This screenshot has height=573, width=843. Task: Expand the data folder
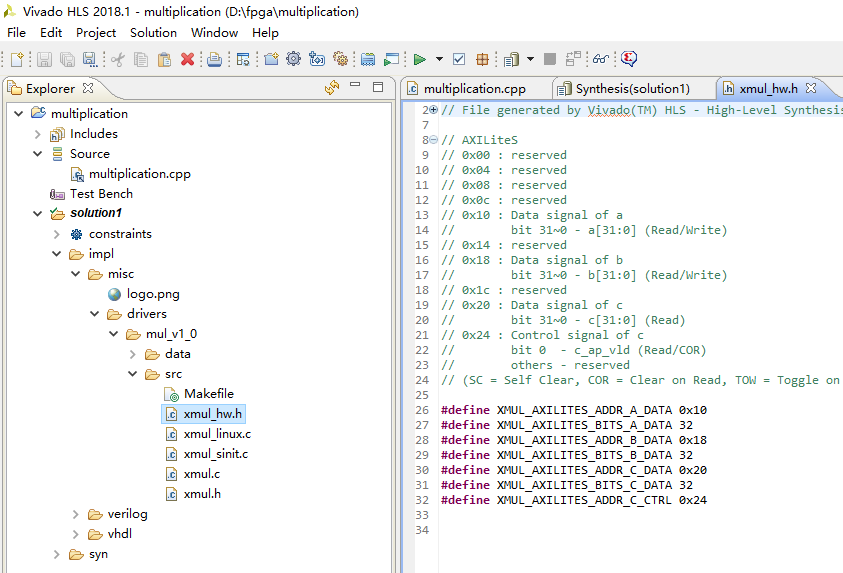point(133,354)
